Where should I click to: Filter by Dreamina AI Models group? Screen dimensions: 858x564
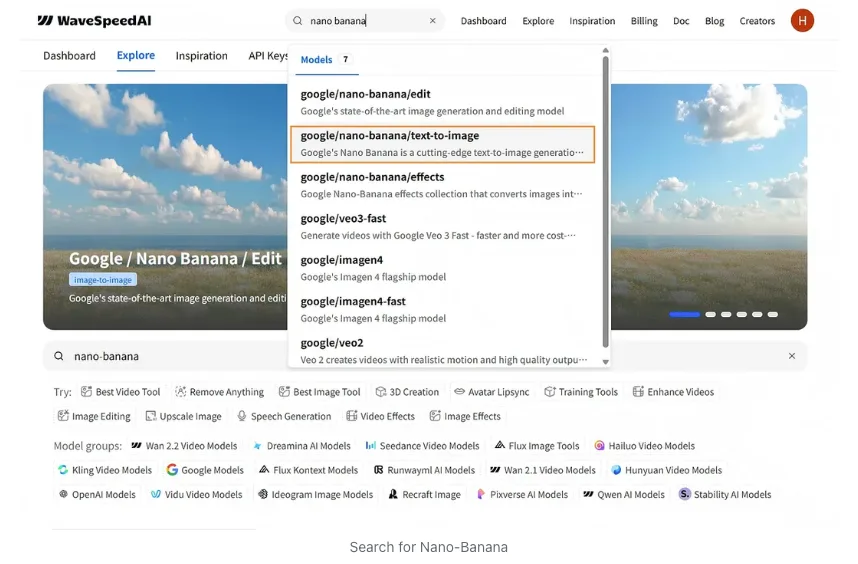(x=302, y=446)
